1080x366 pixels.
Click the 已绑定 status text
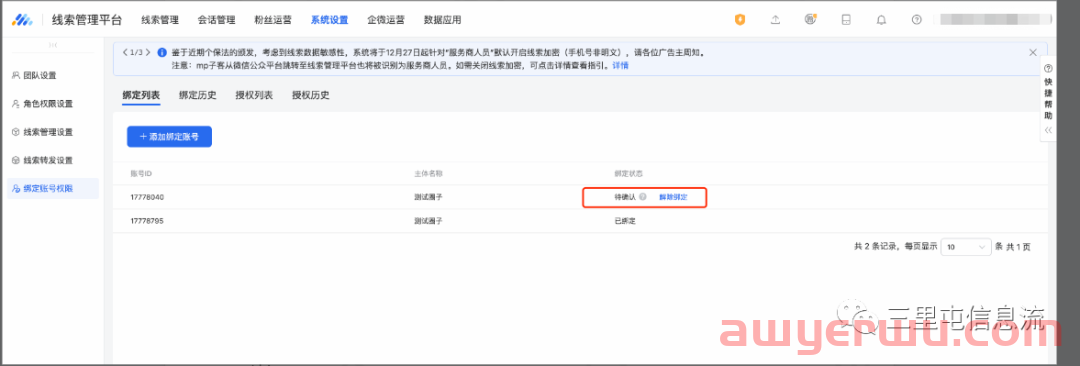[625, 221]
